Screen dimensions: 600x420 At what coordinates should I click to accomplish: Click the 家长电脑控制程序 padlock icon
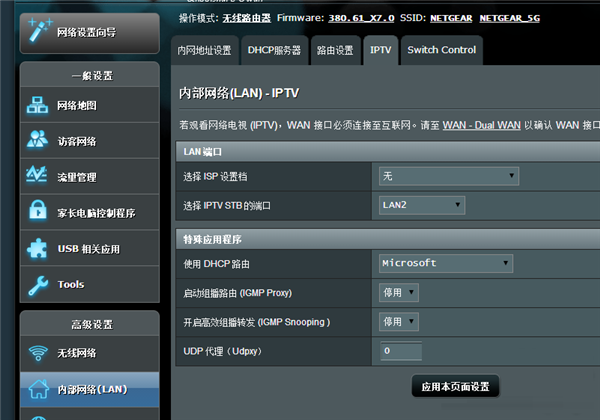click(x=38, y=212)
